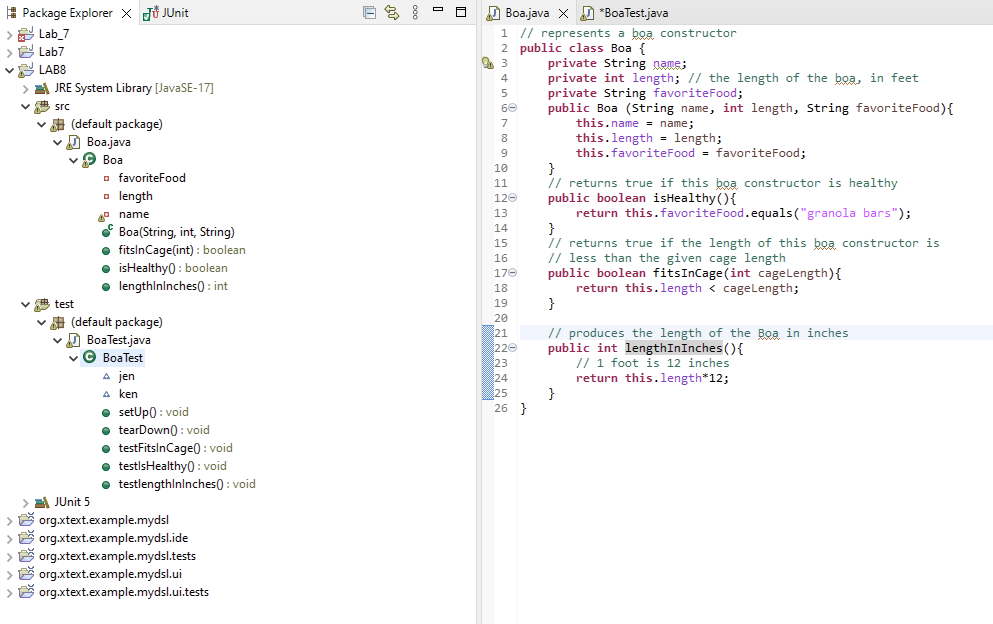Open Package Explorer view menu dots

(415, 12)
